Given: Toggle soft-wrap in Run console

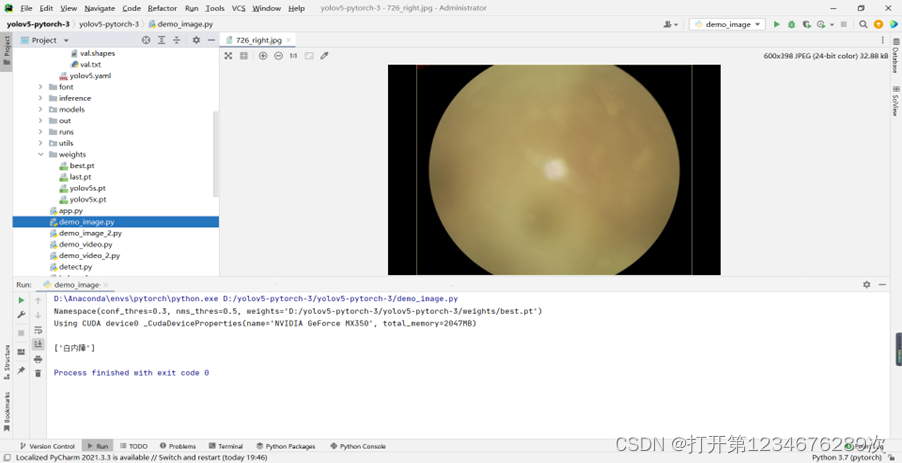Looking at the screenshot, I should 38,330.
